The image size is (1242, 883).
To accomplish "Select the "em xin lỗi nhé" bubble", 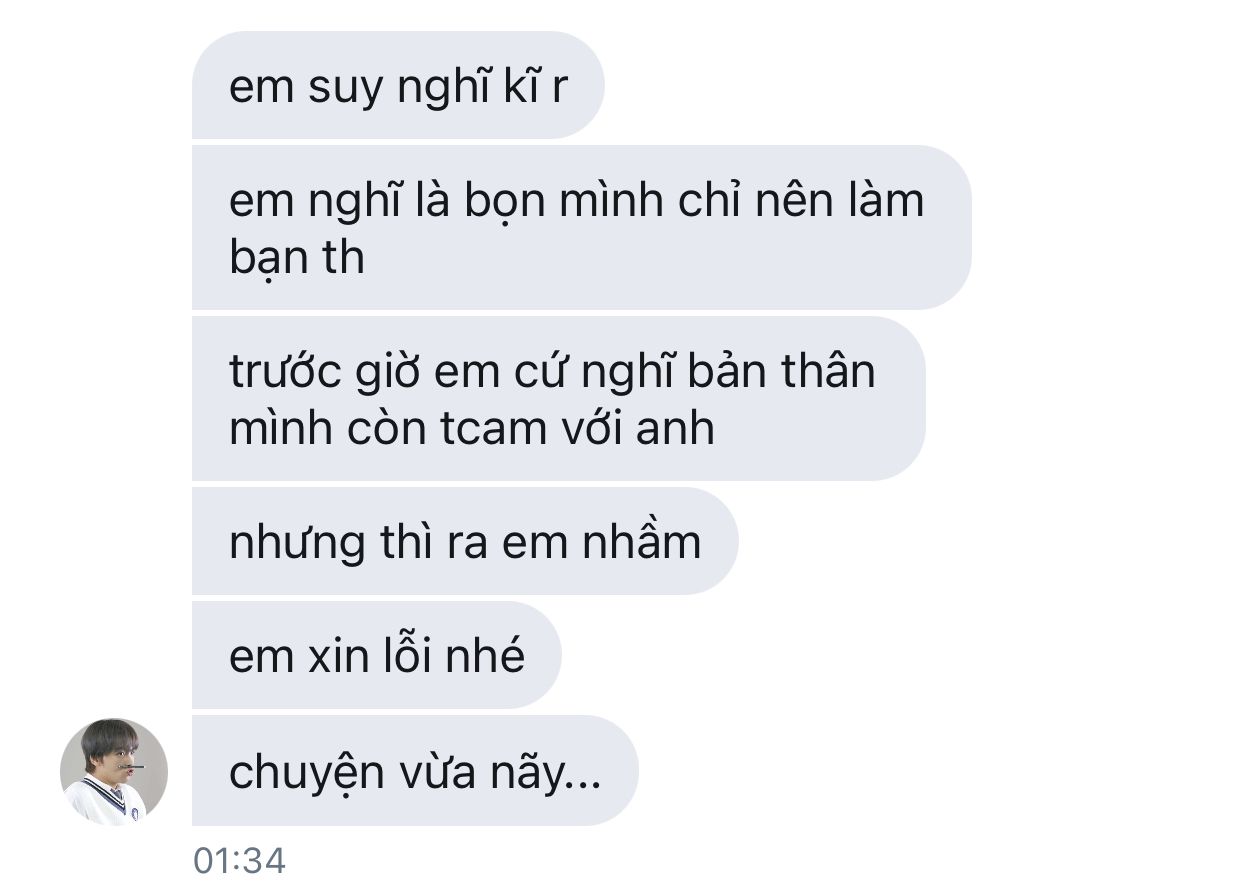I will [x=377, y=655].
